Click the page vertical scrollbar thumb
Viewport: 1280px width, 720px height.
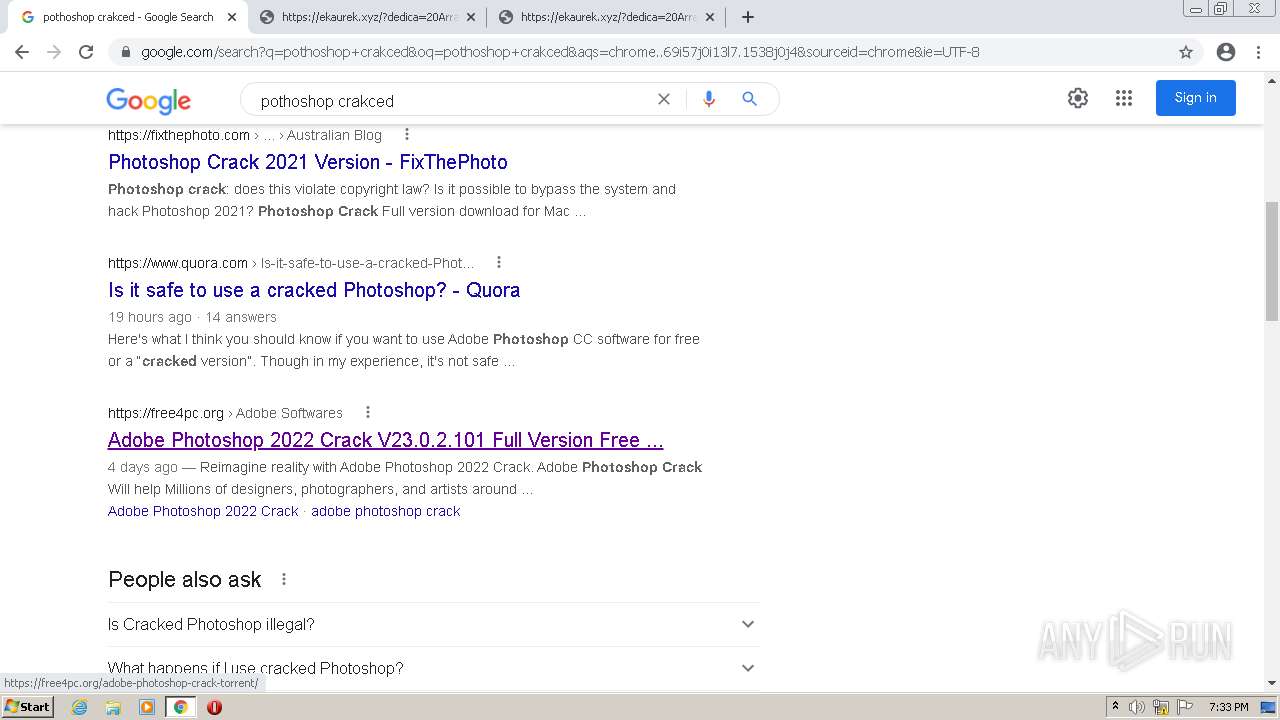pos(1271,260)
